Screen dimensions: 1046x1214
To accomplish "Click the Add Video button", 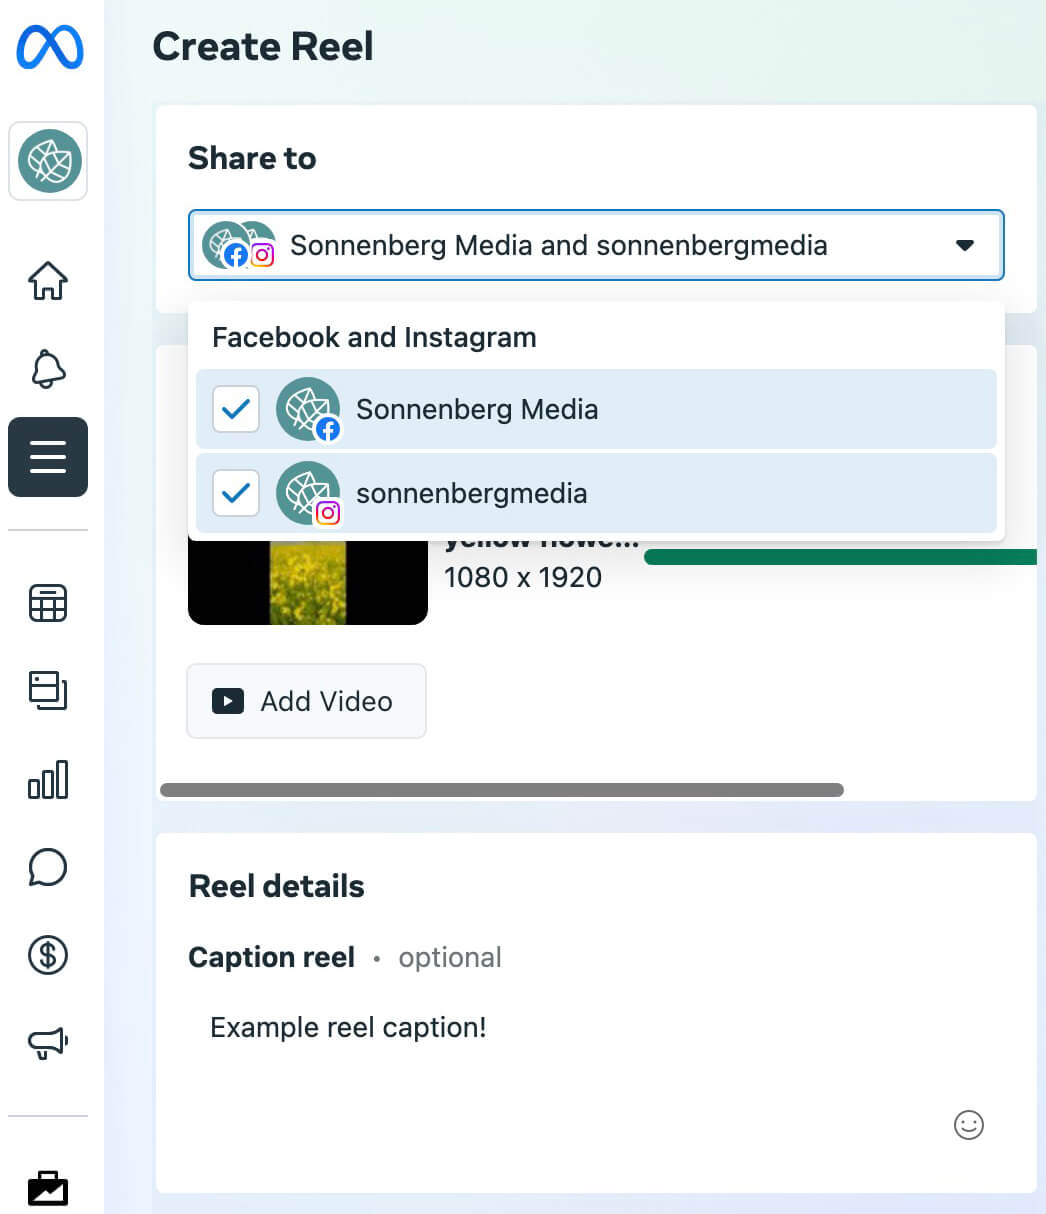I will pyautogui.click(x=306, y=701).
